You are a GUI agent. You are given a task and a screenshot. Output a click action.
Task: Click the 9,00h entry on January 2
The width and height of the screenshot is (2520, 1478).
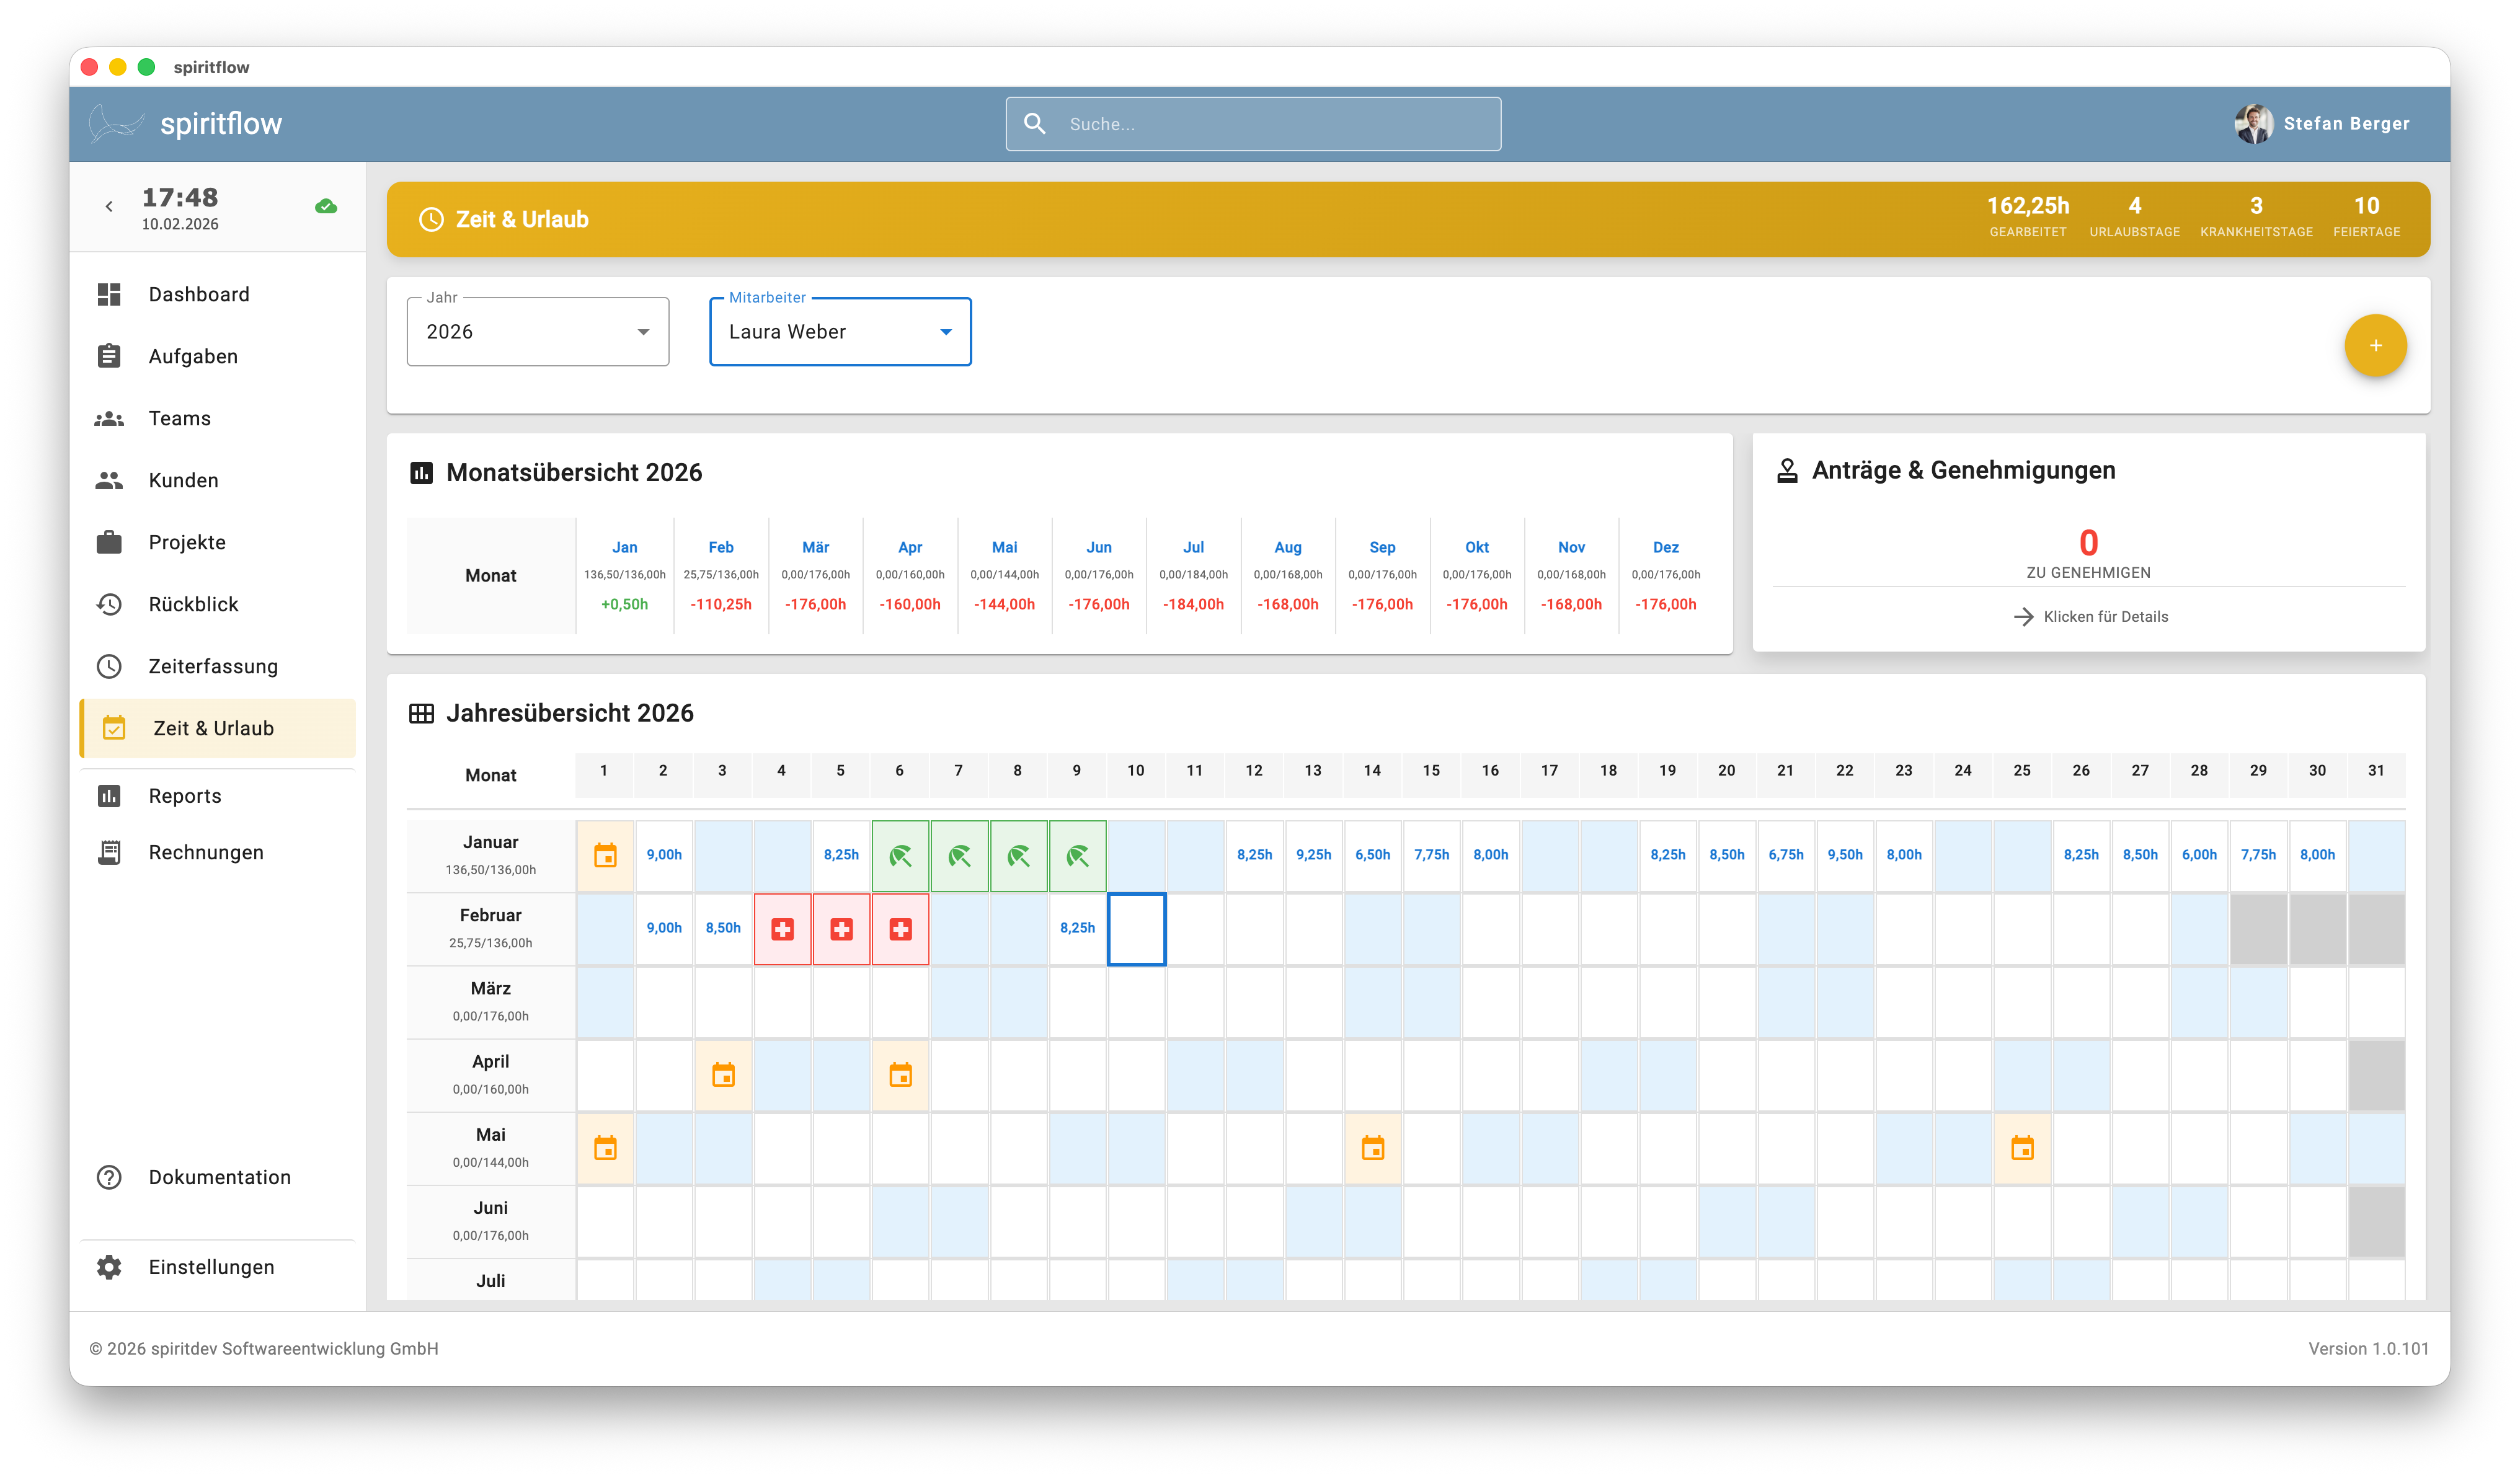coord(664,855)
